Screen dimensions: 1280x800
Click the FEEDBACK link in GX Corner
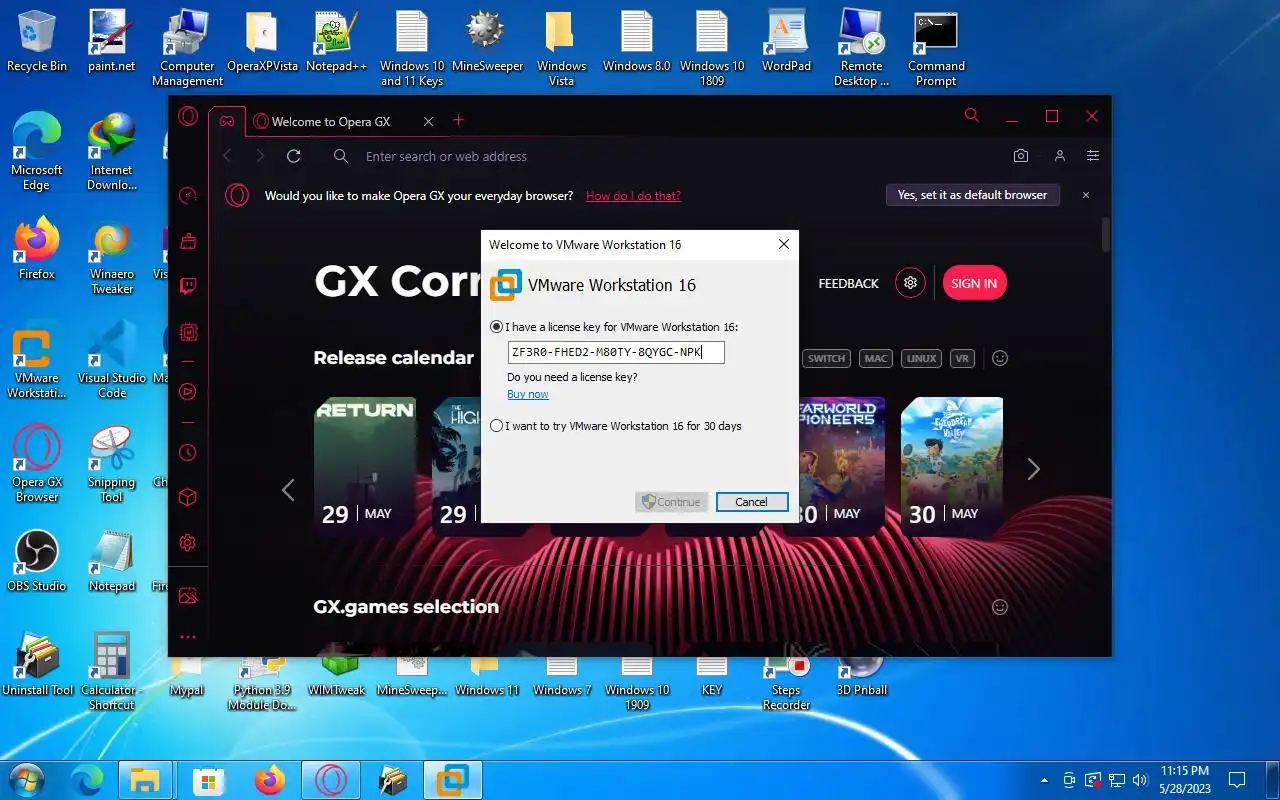(848, 284)
